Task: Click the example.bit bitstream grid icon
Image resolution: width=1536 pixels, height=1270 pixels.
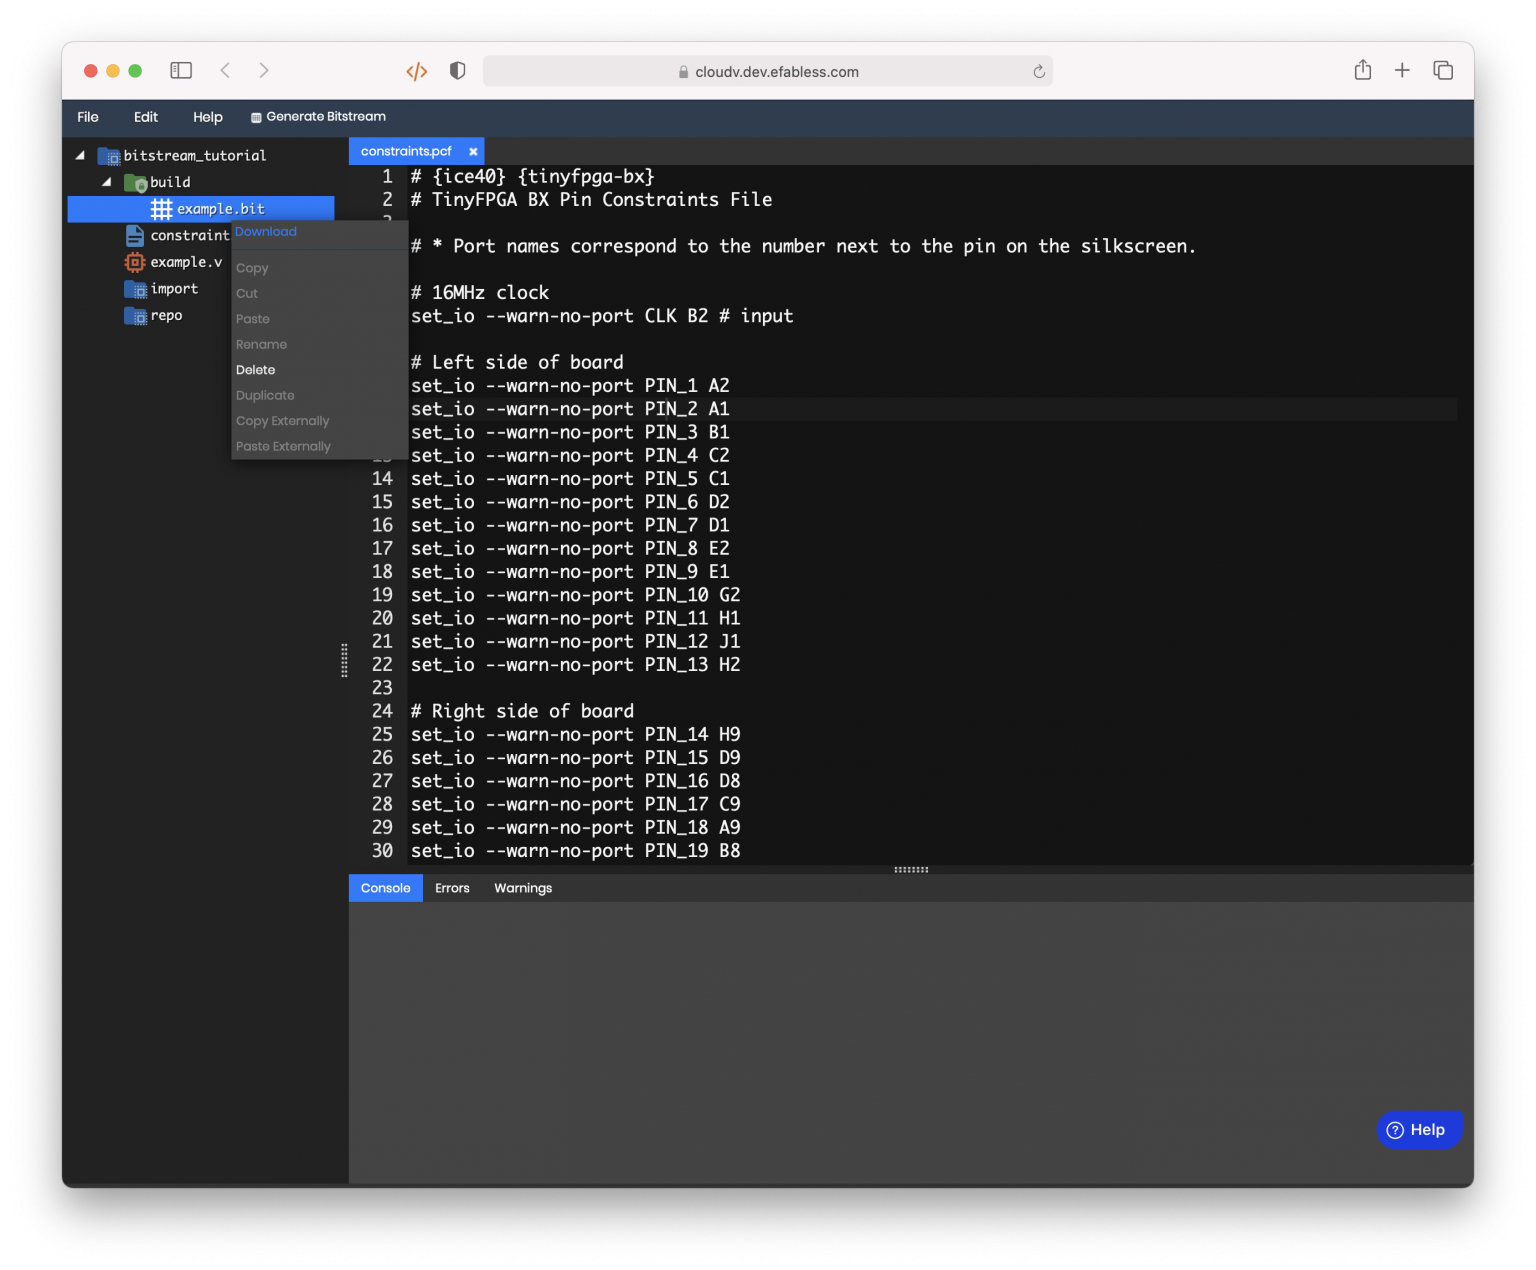Action: click(x=161, y=209)
